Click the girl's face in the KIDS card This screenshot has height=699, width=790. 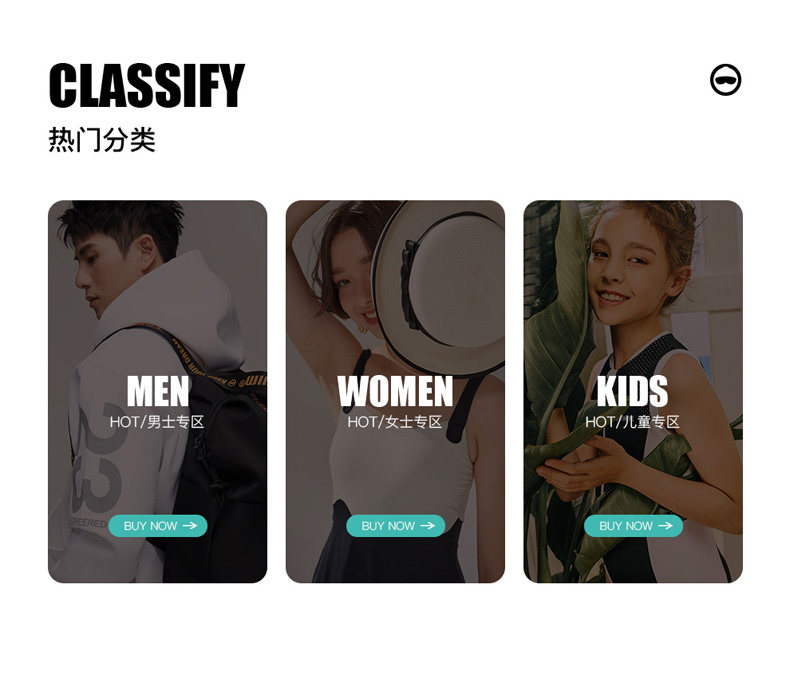point(630,267)
